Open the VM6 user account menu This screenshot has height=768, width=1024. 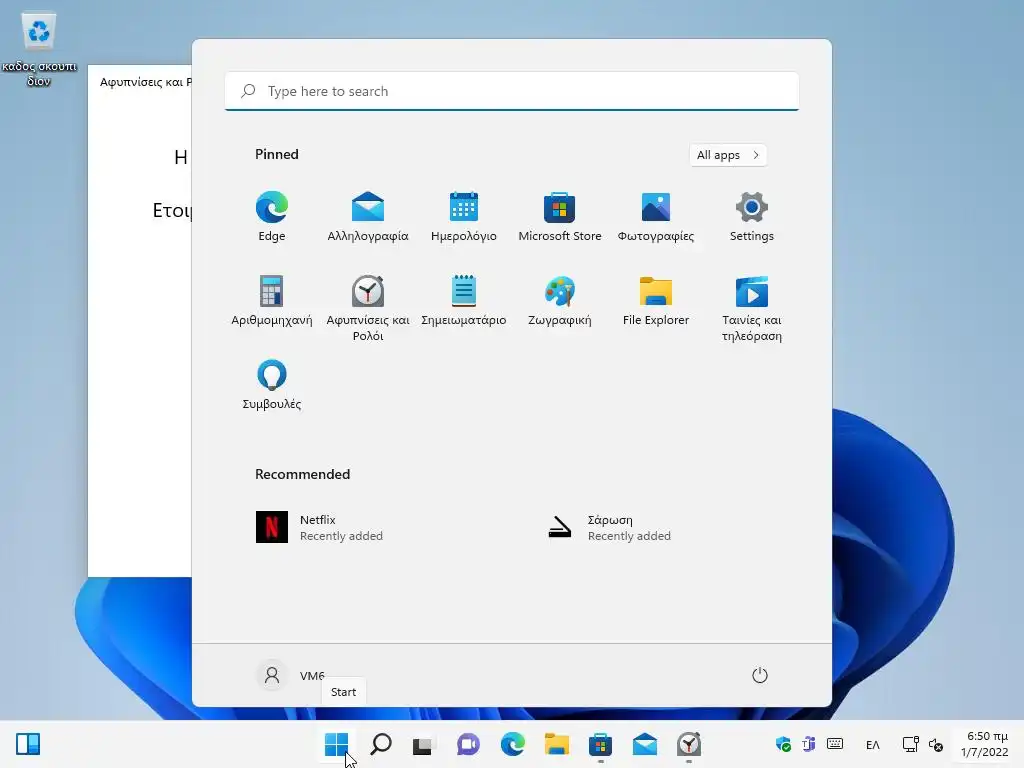(291, 675)
